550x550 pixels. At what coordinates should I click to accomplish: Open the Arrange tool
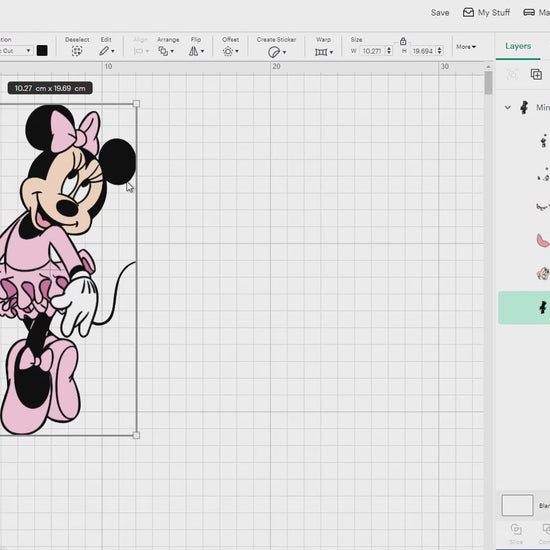pyautogui.click(x=166, y=51)
